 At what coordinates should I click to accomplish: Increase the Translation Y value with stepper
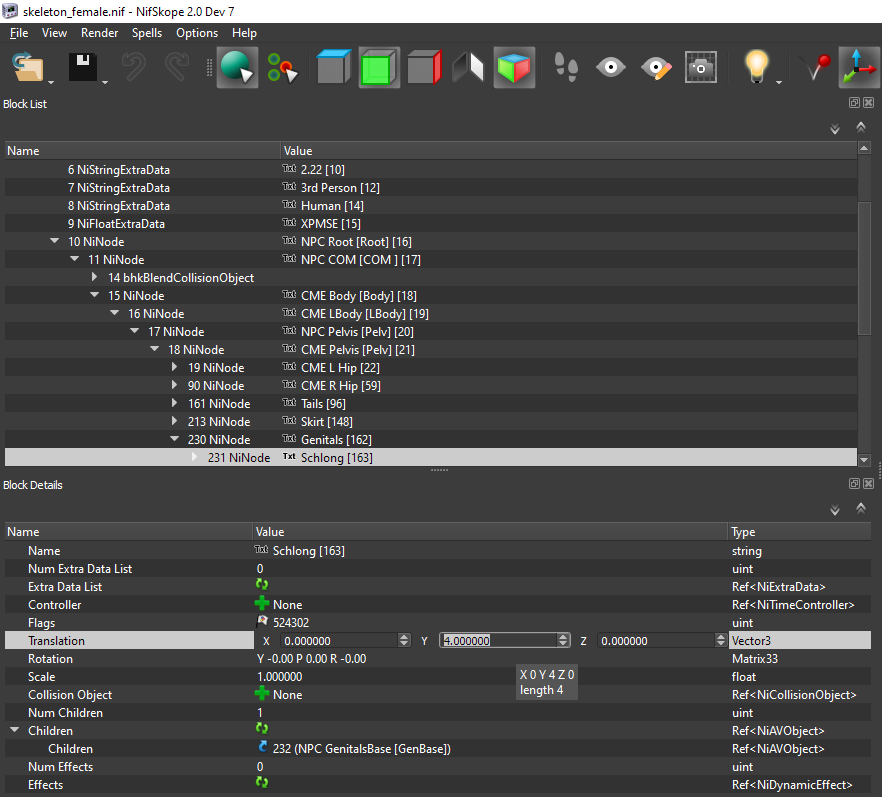(563, 637)
